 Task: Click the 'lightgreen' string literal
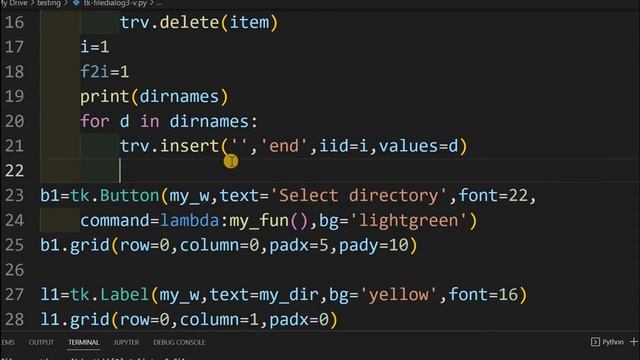[x=408, y=220]
